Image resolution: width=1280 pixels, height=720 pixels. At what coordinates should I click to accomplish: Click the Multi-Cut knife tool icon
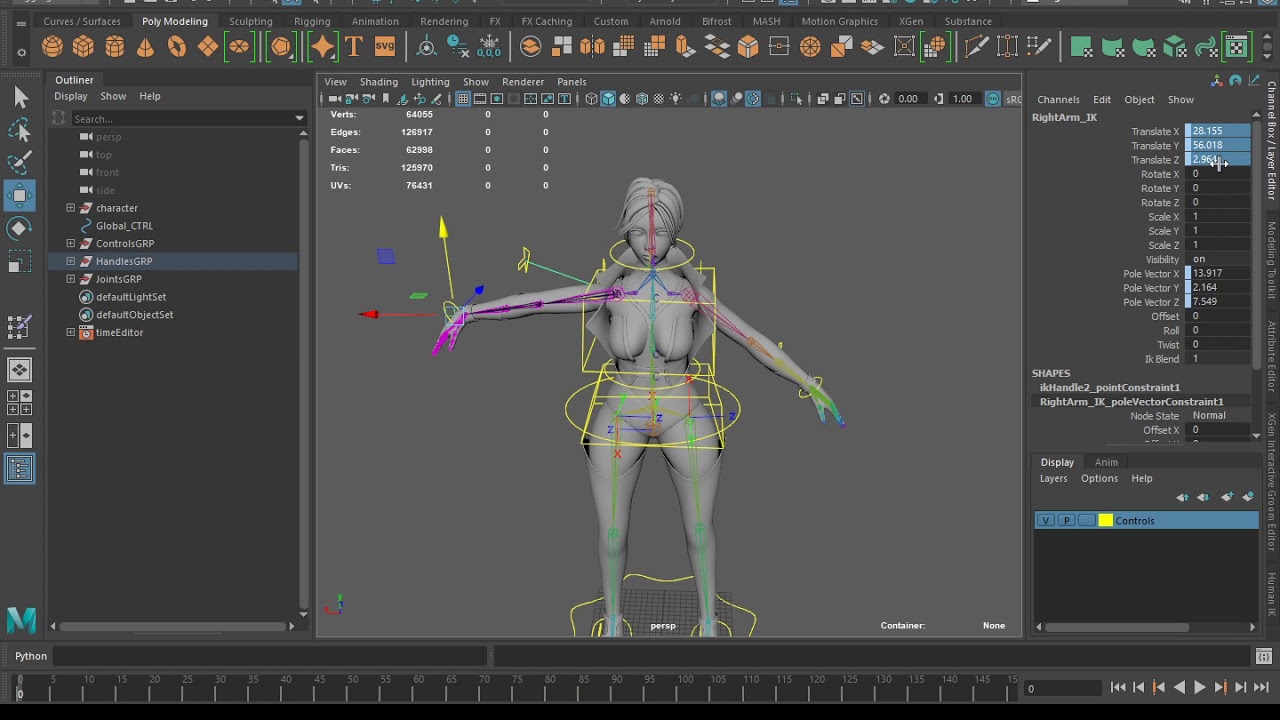point(977,46)
